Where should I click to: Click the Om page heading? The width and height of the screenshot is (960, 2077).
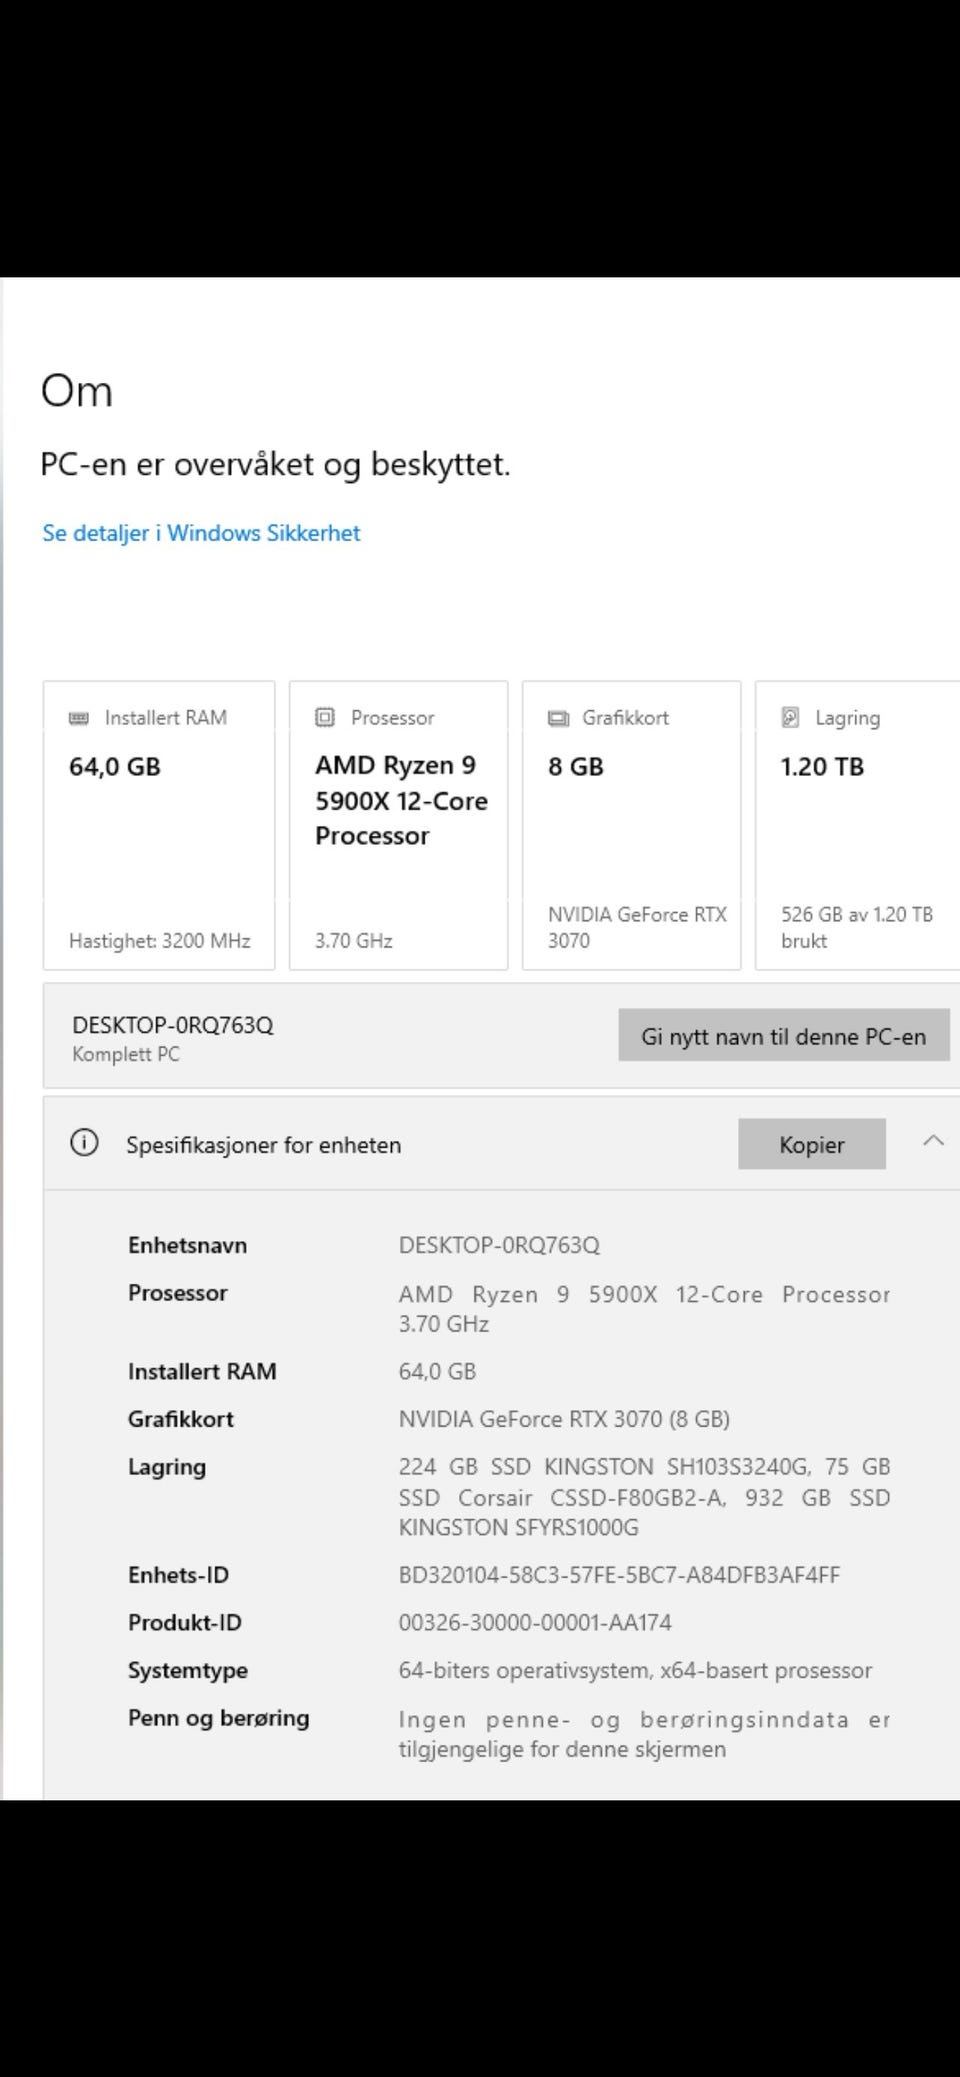click(x=77, y=390)
